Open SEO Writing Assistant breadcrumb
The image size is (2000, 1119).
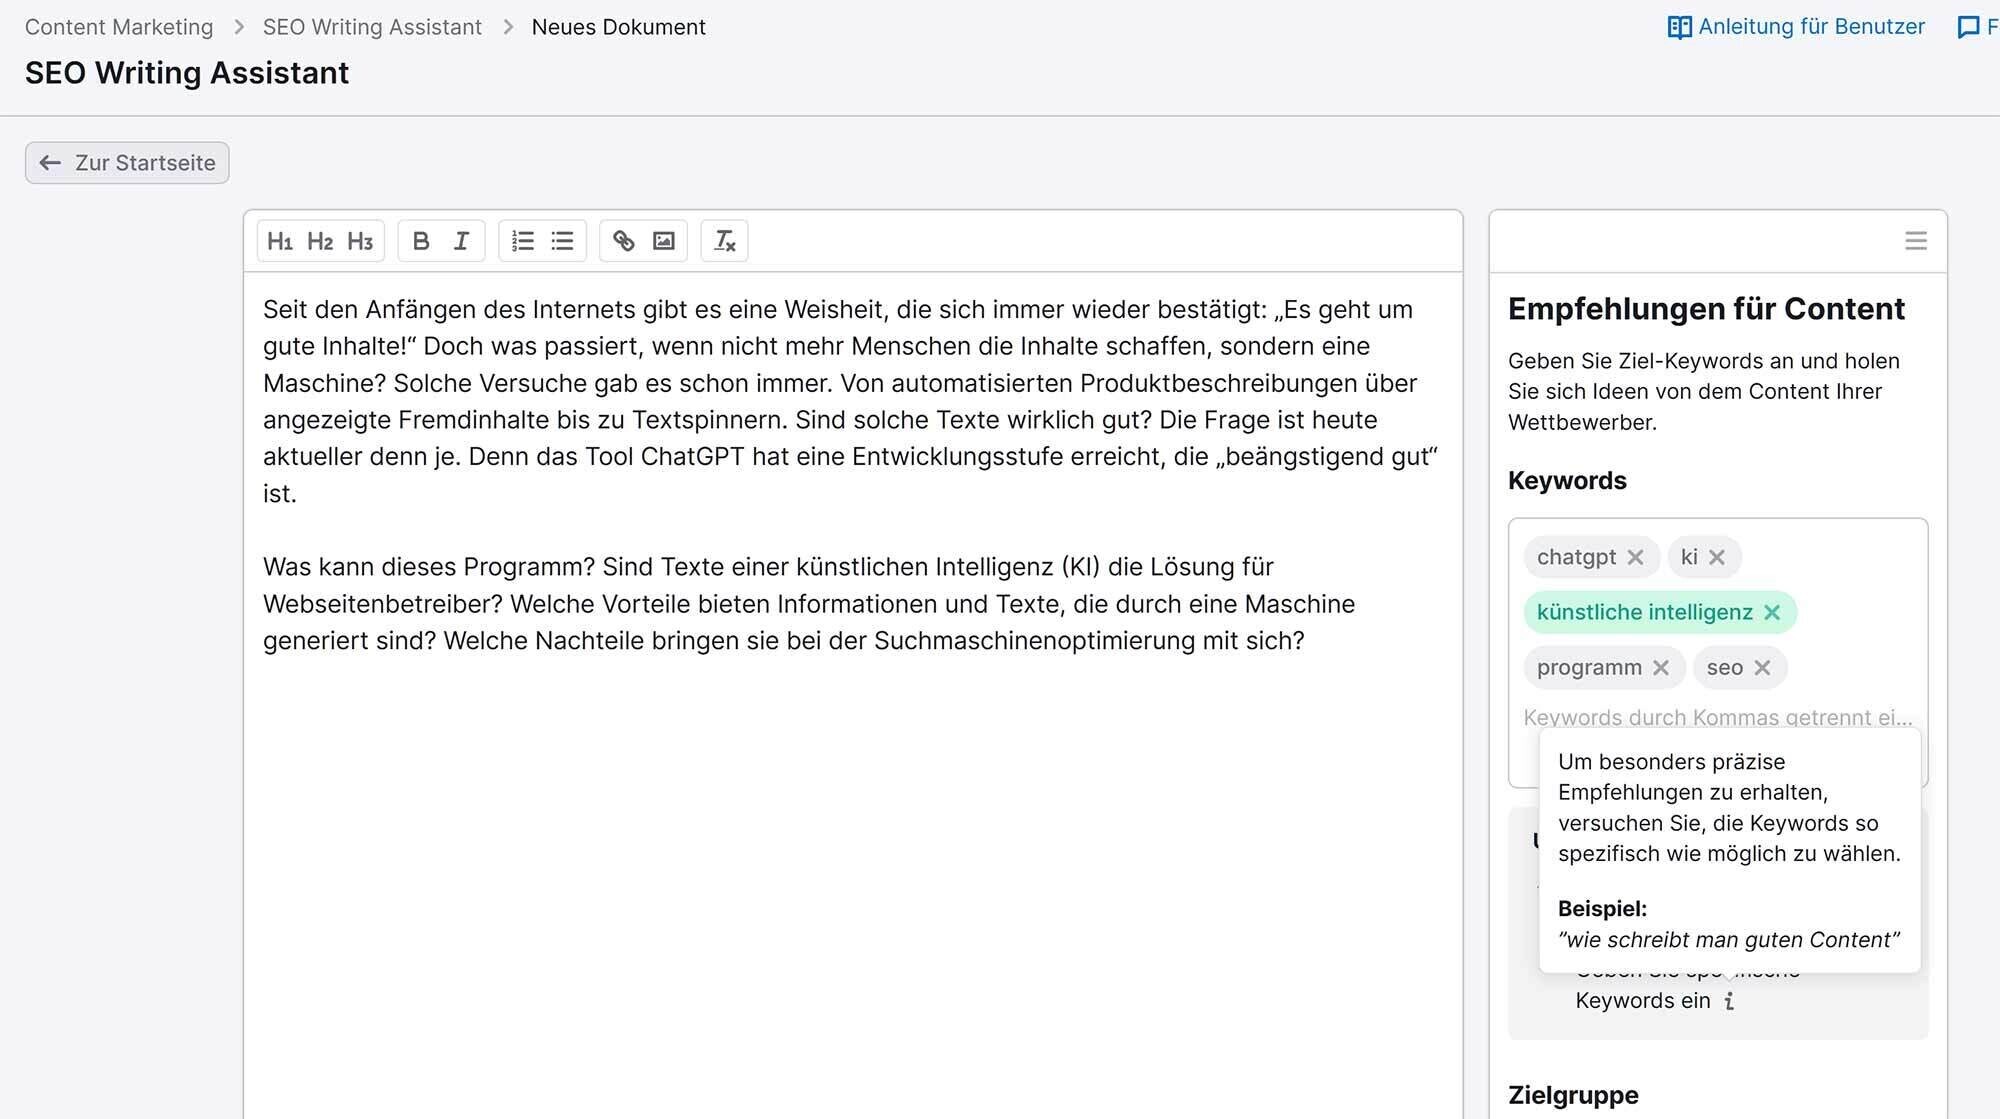click(x=371, y=27)
